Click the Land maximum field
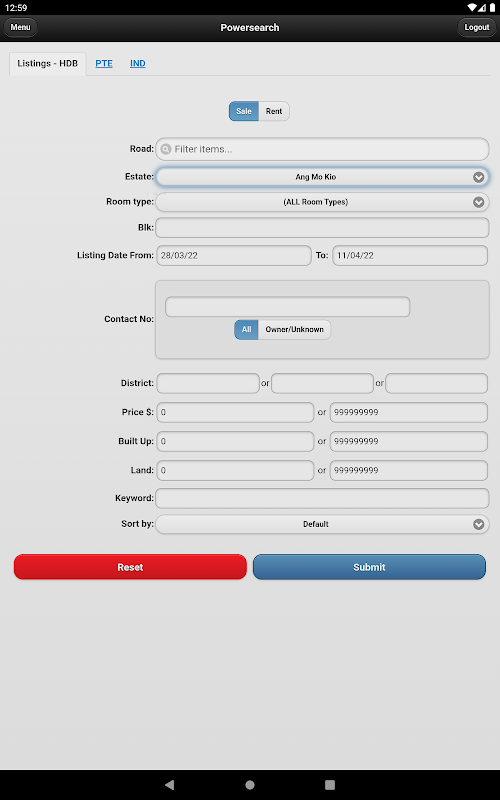This screenshot has width=500, height=800. pyautogui.click(x=409, y=470)
